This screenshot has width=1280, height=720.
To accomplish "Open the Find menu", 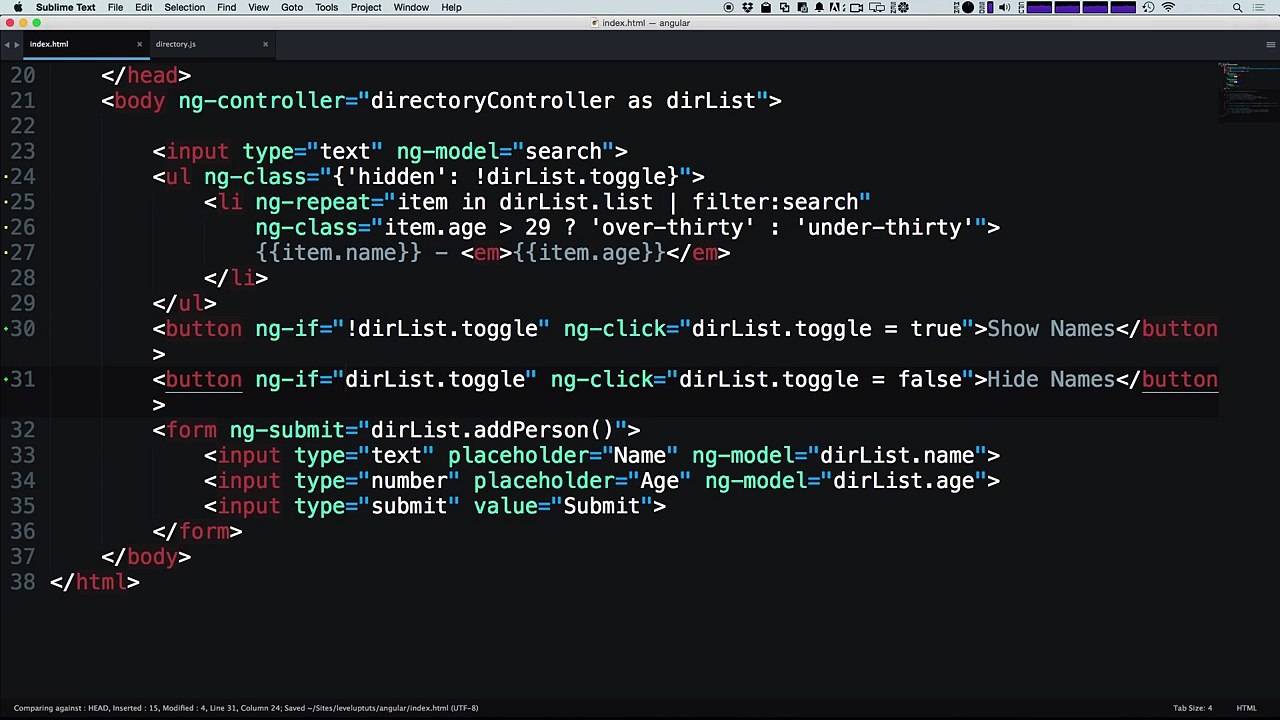I will tap(227, 7).
